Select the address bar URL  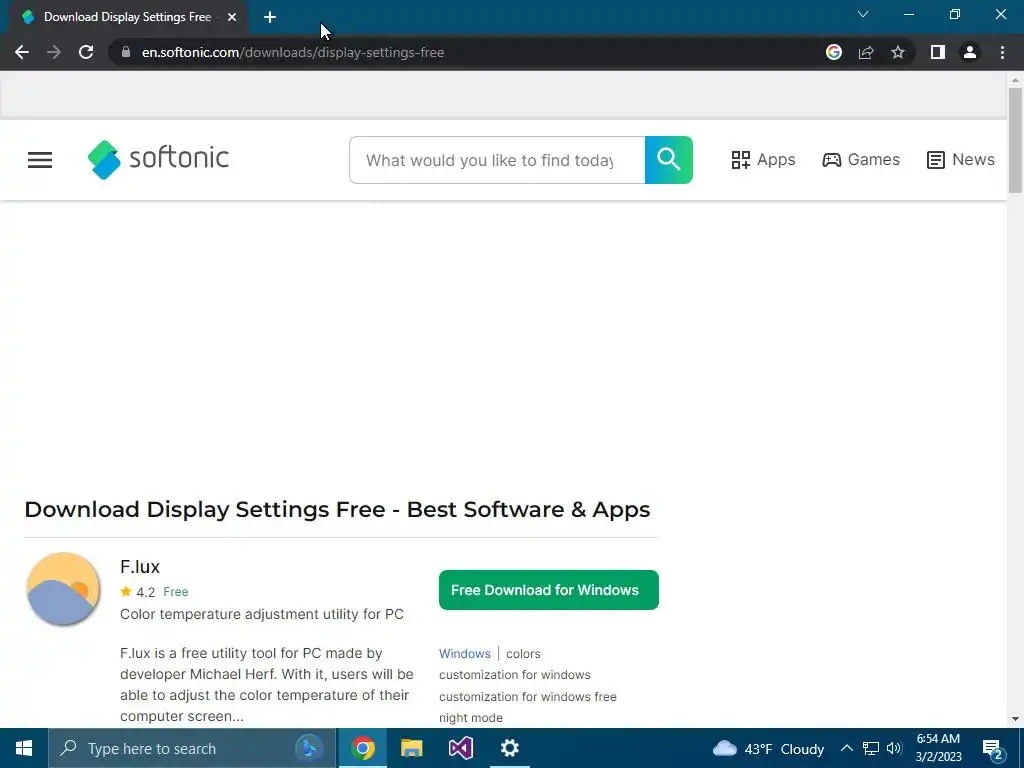(293, 52)
